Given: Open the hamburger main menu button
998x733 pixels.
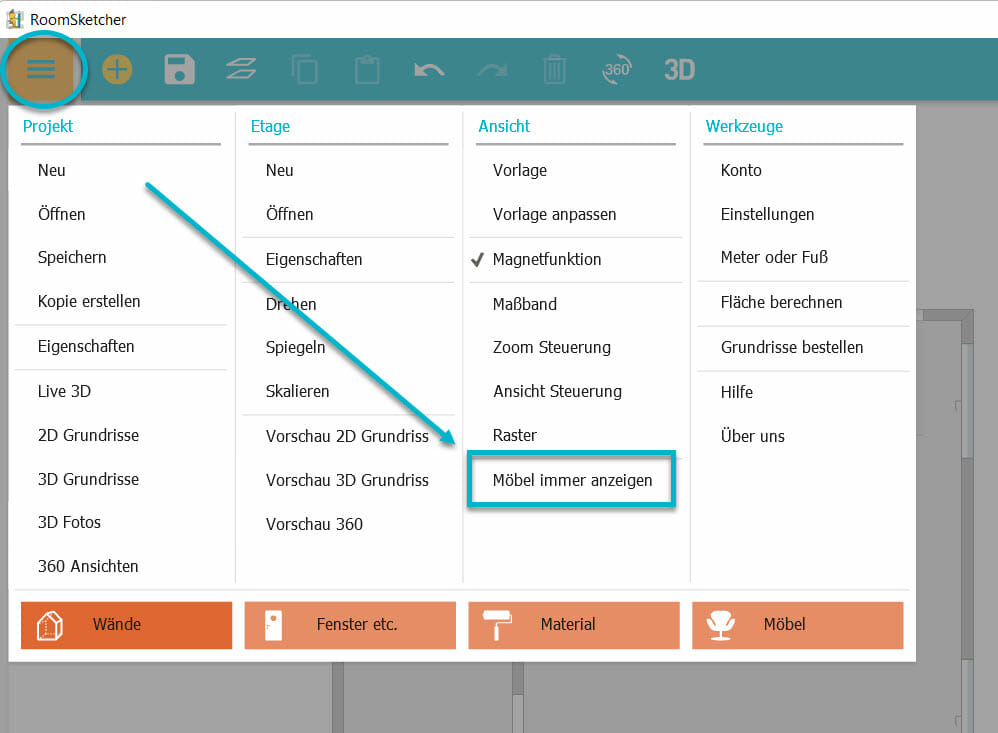Looking at the screenshot, I should pos(41,69).
